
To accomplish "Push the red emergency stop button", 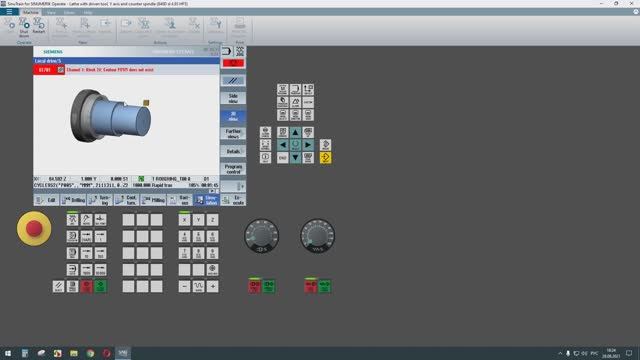I will click(x=34, y=229).
